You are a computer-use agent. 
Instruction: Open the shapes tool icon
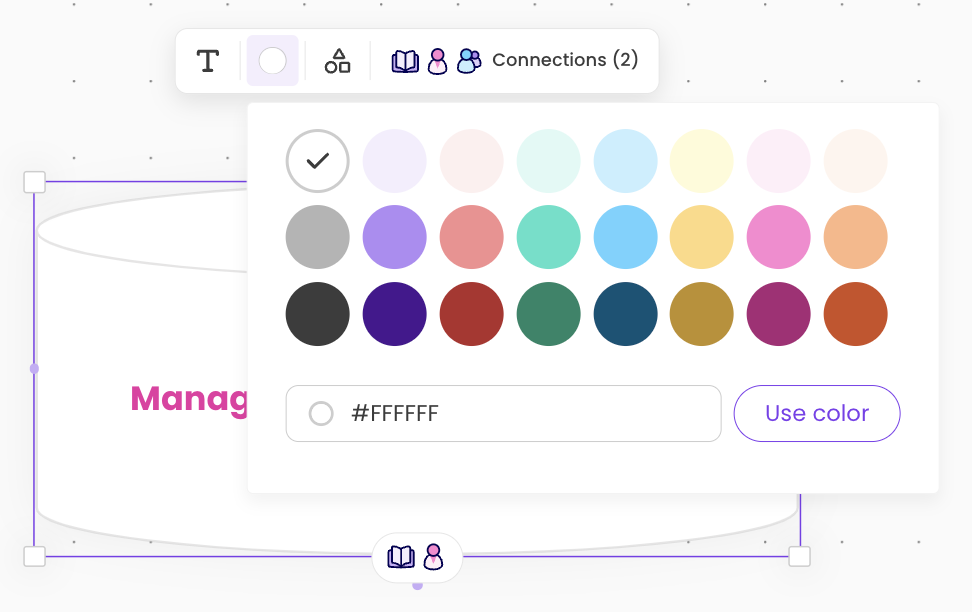[338, 61]
